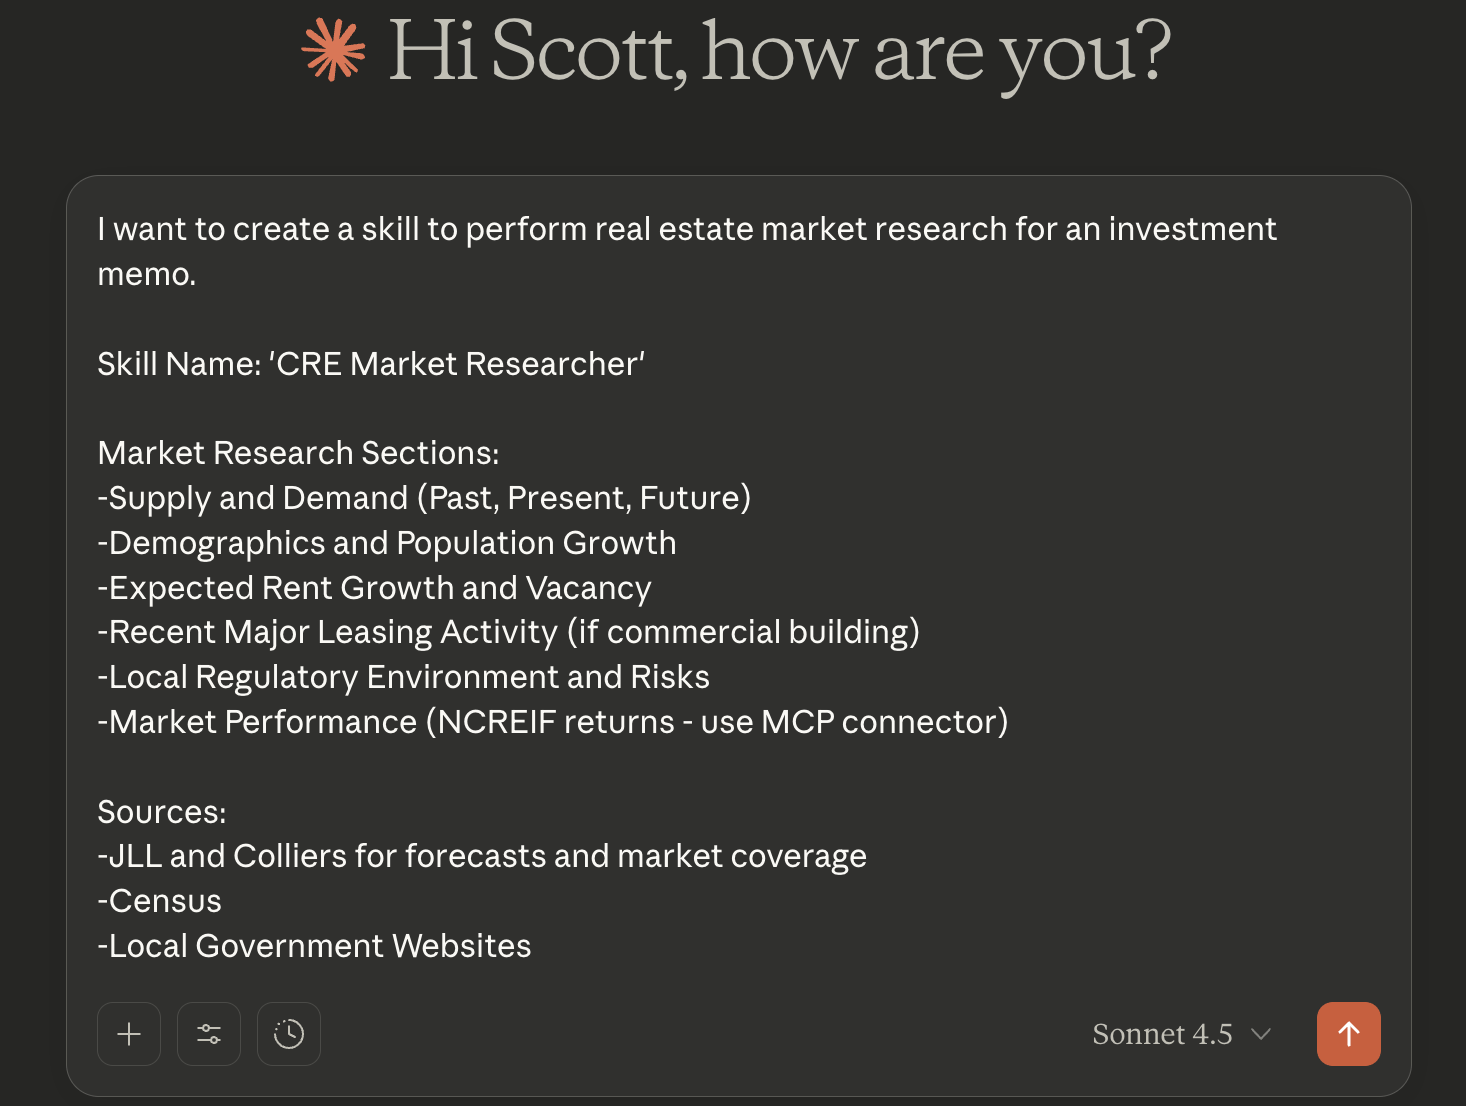Click the orange Claude starburst logo

(334, 50)
